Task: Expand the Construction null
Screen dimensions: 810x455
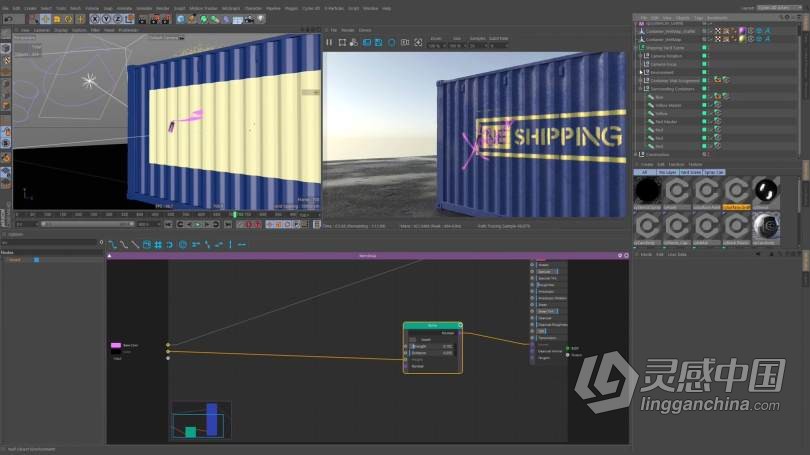Action: coord(636,154)
